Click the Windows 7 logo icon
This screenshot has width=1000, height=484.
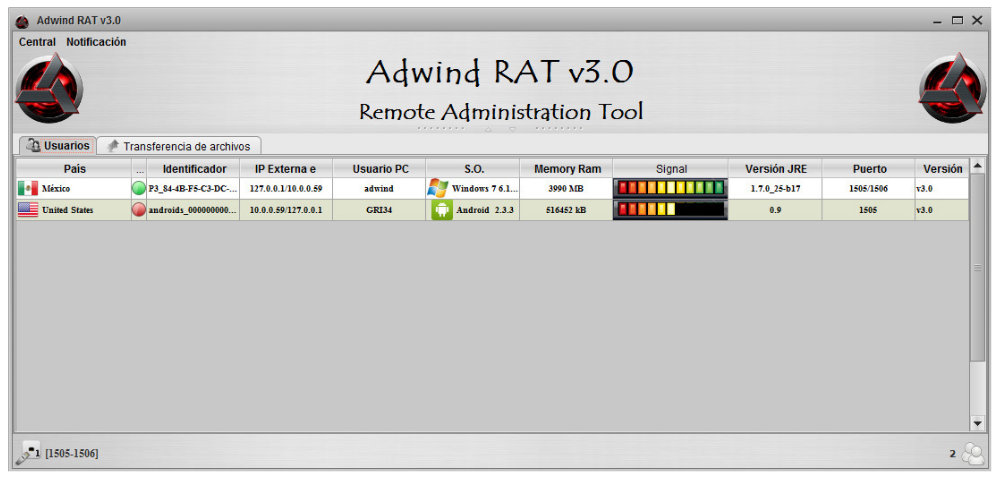(437, 188)
